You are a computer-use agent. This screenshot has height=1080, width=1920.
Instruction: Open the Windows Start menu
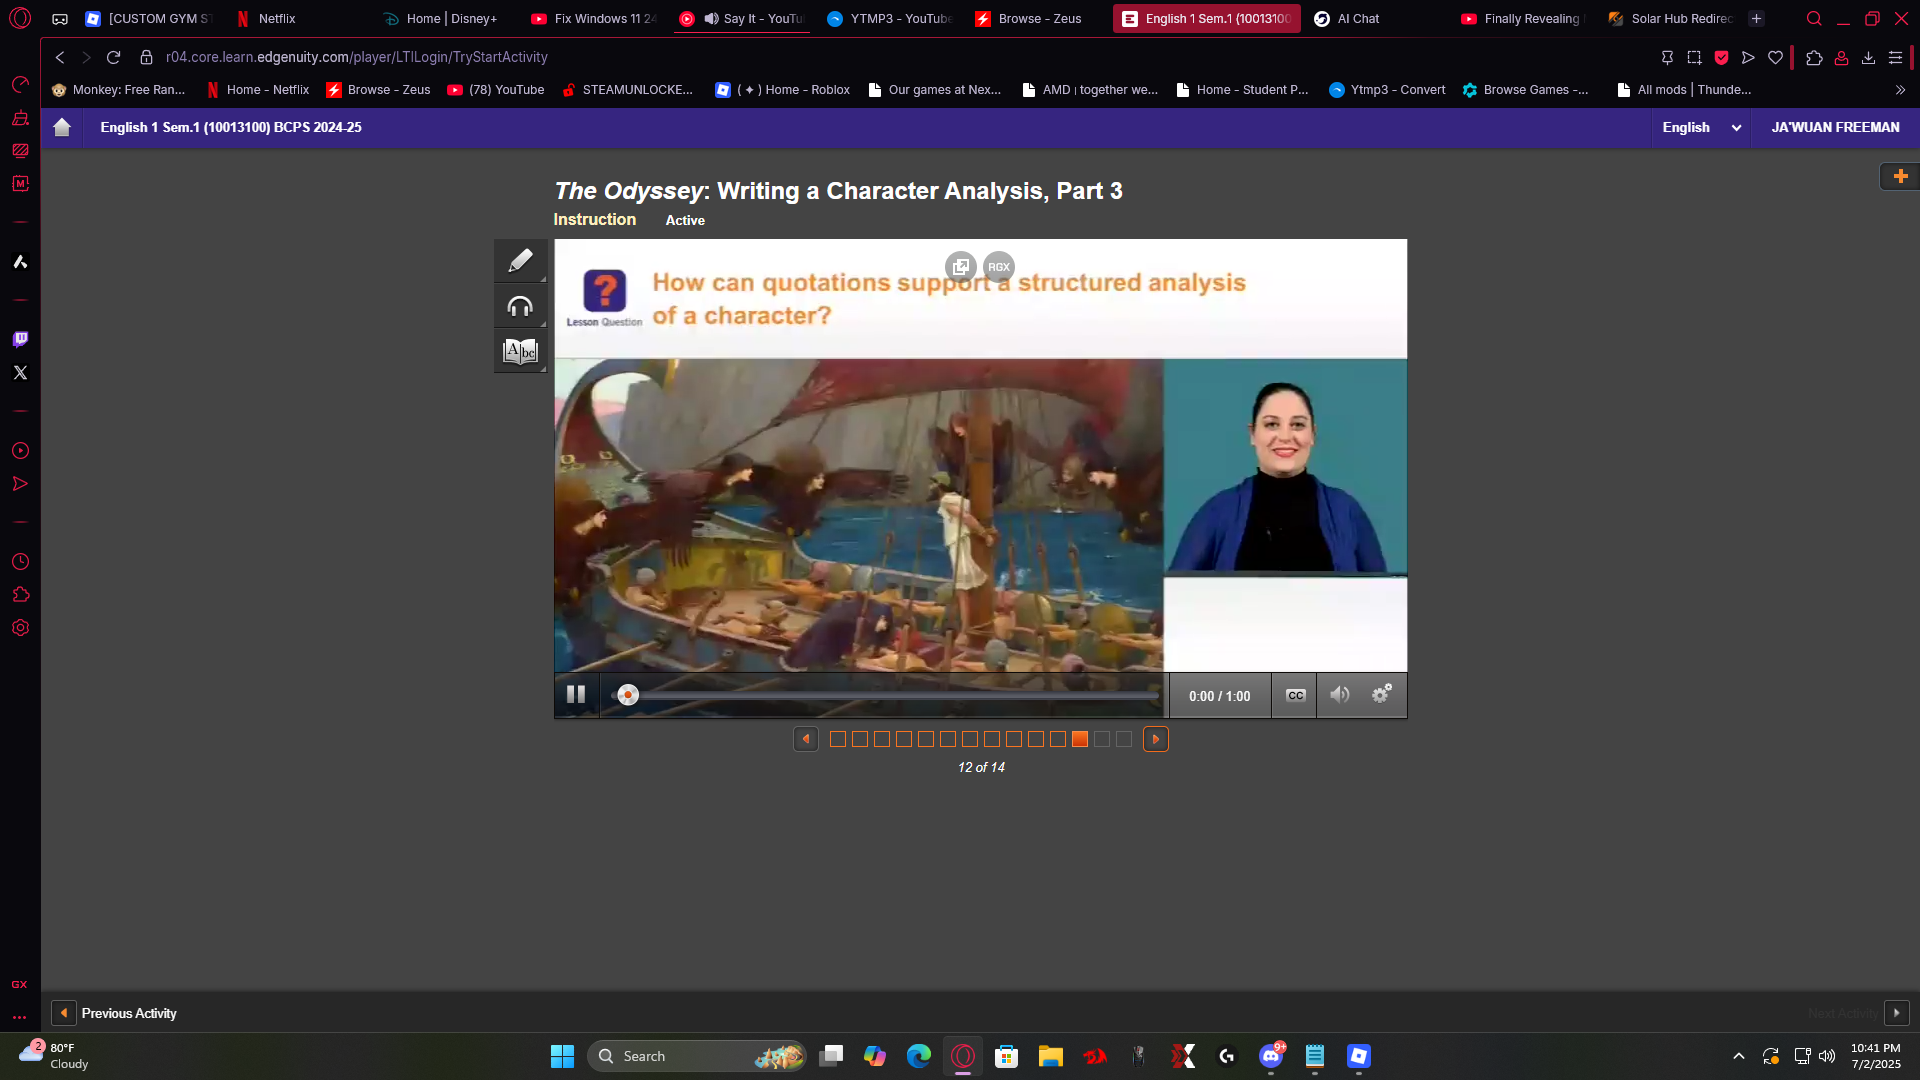(x=562, y=1056)
